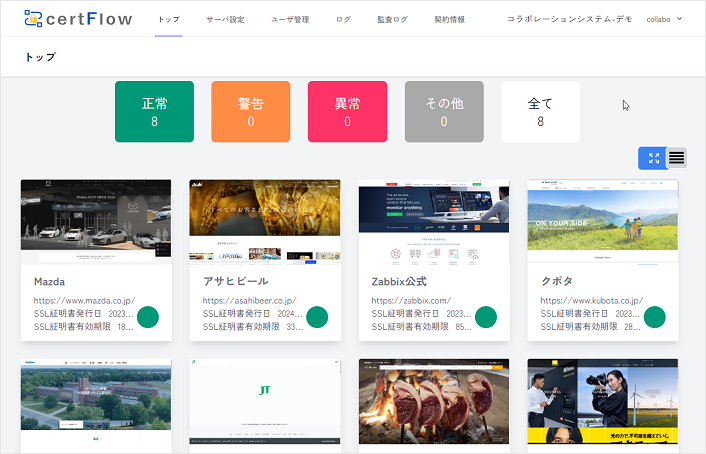The width and height of the screenshot is (706, 454).
Task: Click the certFlow logo
Action: [78, 19]
